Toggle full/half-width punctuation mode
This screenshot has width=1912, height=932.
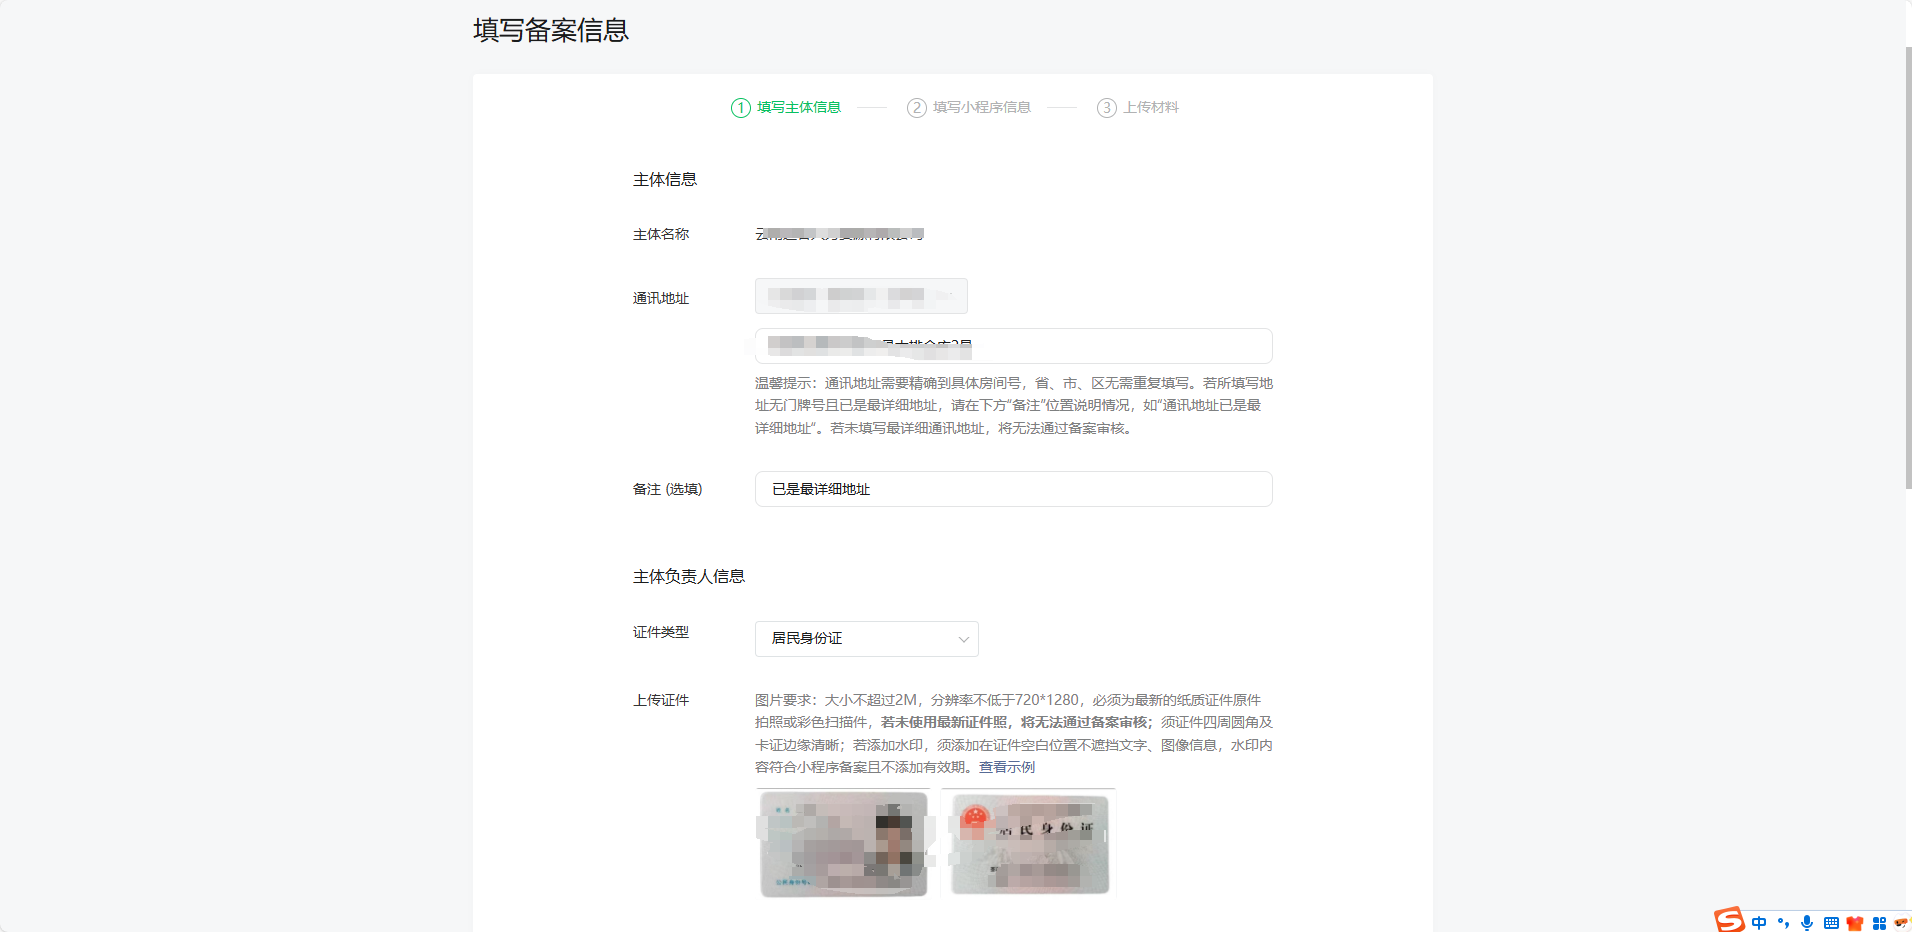click(x=1784, y=921)
